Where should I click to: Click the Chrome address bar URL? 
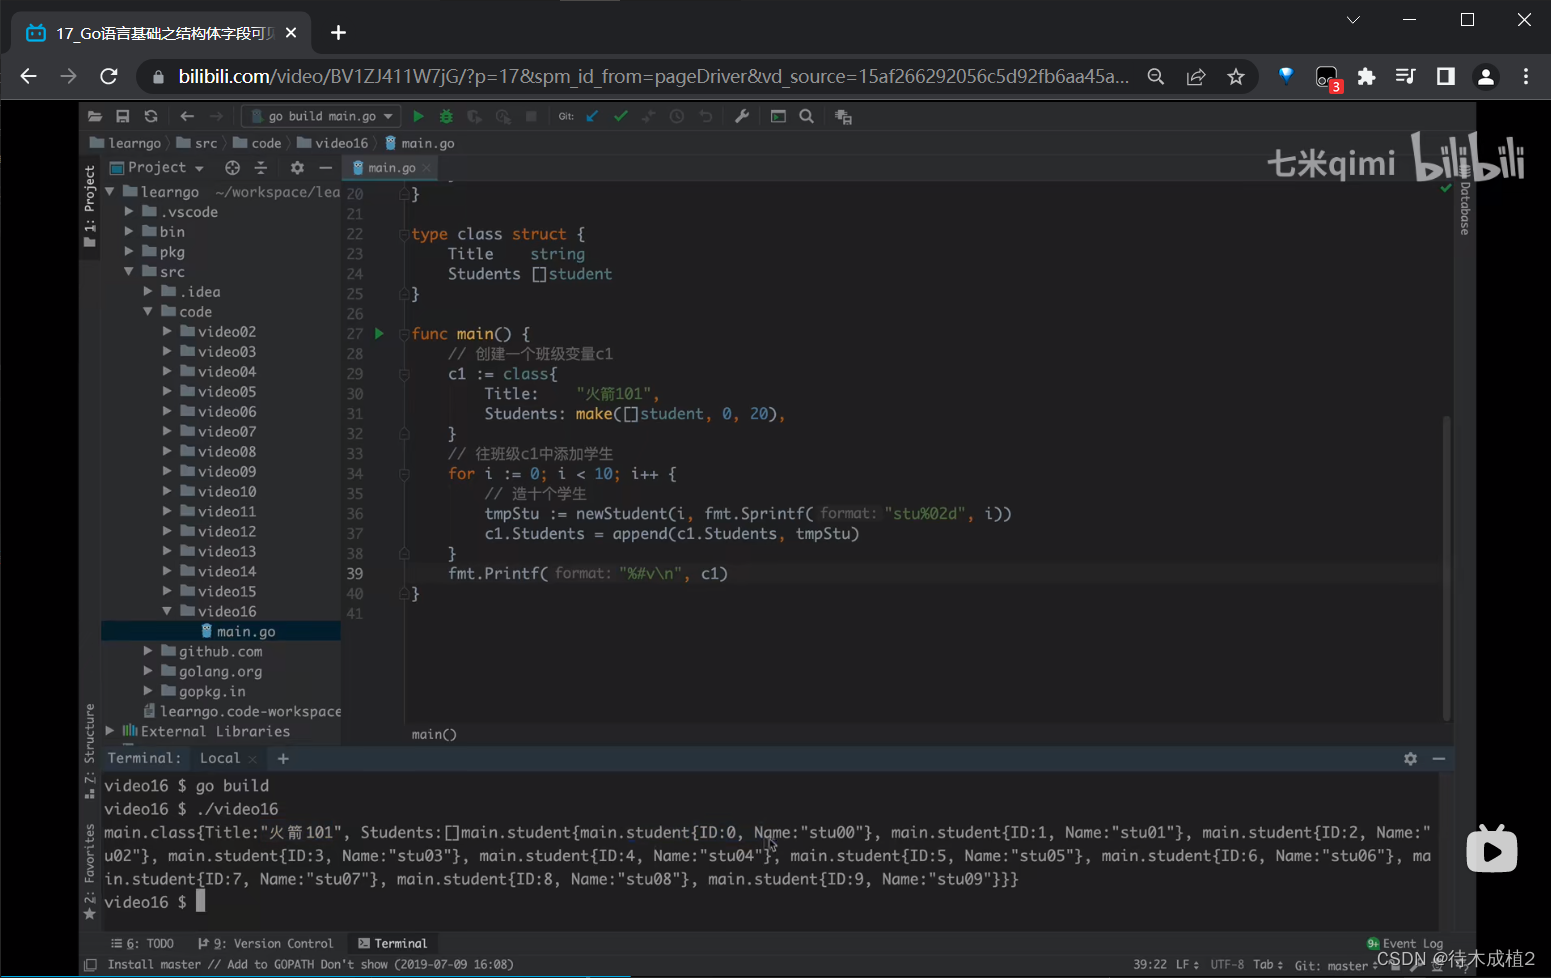pyautogui.click(x=653, y=76)
